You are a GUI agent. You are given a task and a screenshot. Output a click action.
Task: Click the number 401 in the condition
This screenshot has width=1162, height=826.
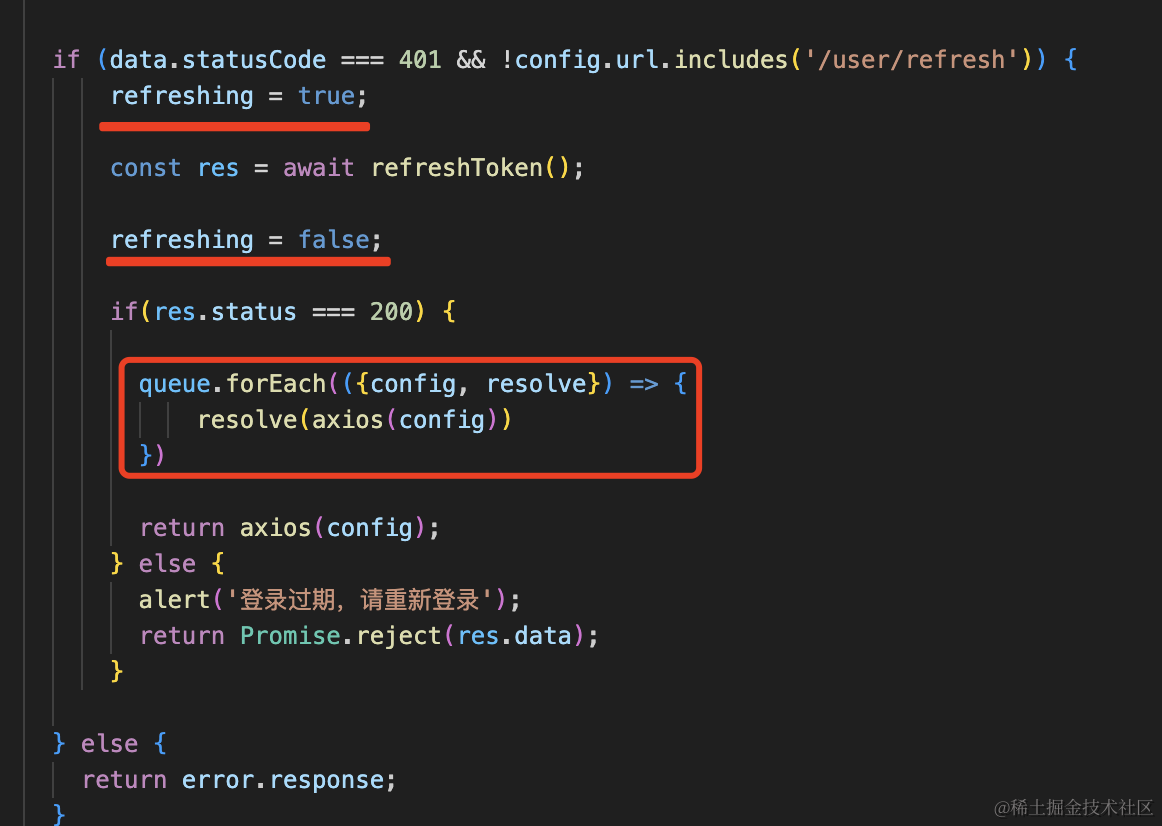click(x=420, y=60)
